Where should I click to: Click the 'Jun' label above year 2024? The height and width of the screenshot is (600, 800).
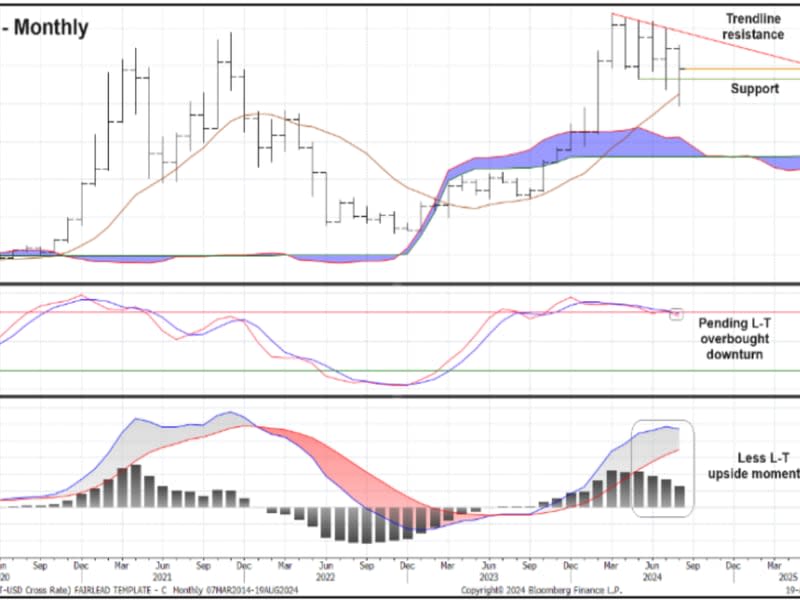[652, 566]
